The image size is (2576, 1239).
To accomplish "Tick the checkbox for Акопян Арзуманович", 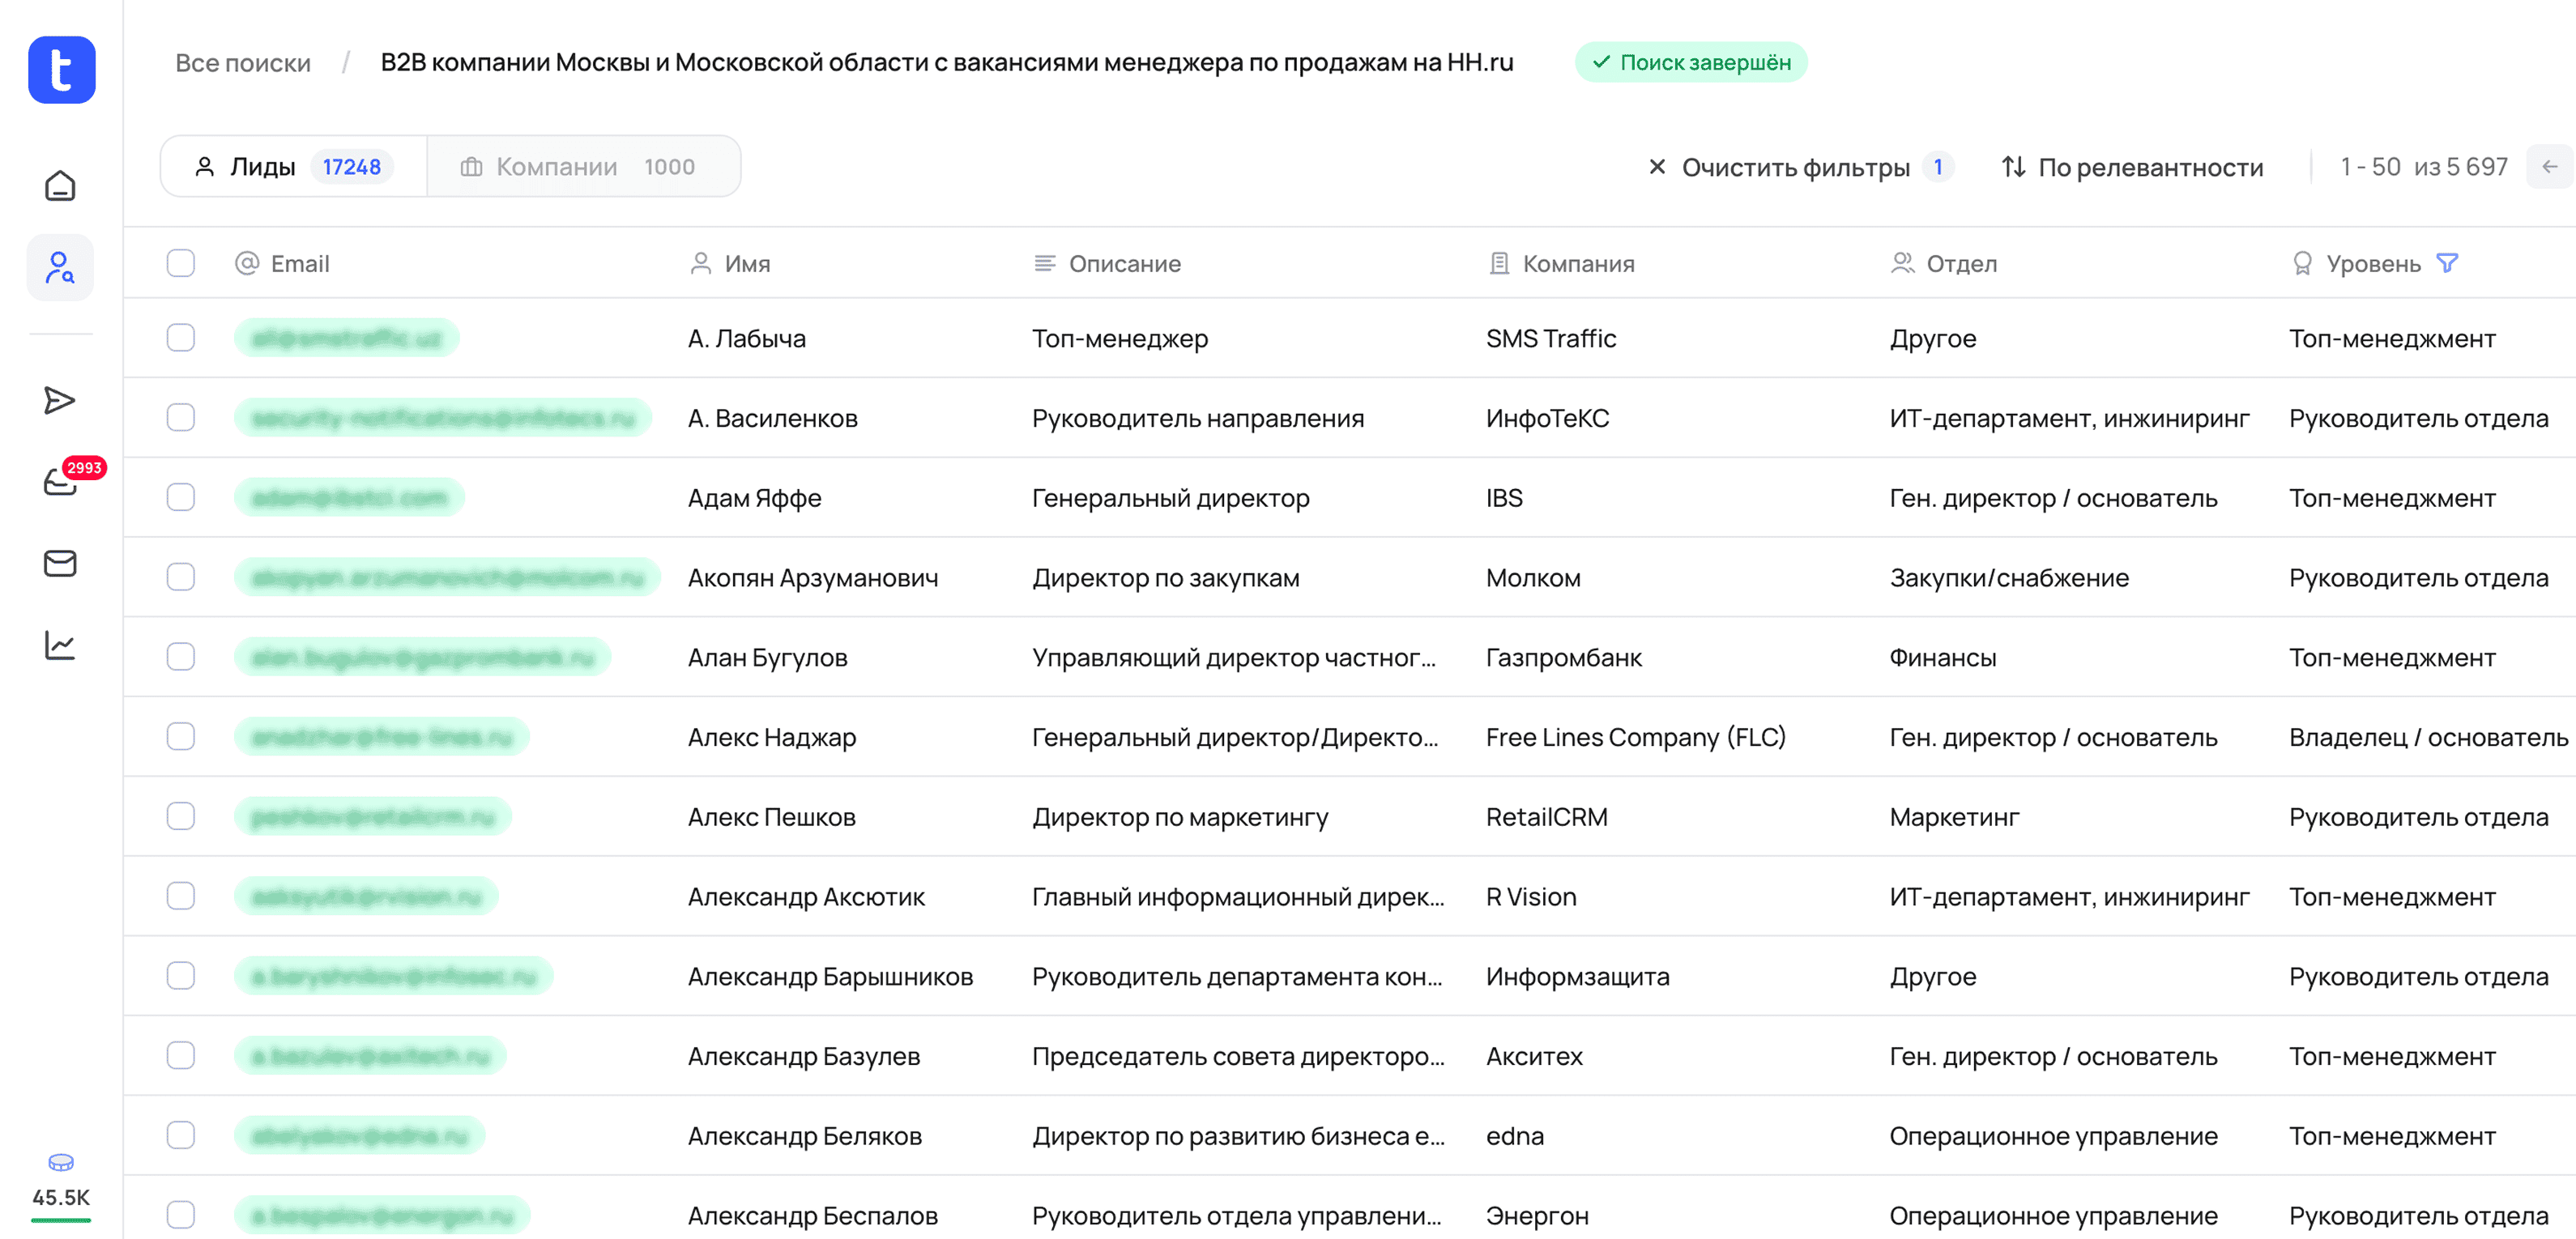I will click(181, 577).
